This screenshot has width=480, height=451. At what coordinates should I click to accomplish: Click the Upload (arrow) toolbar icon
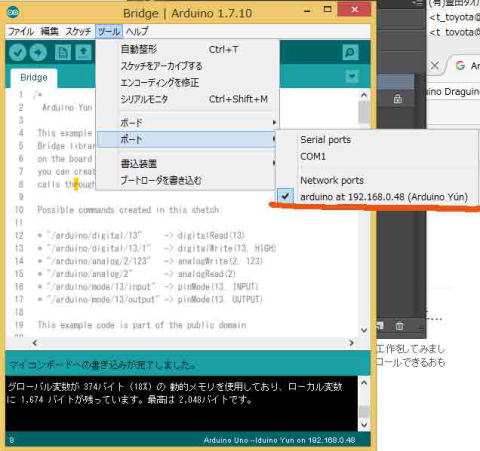point(38,52)
